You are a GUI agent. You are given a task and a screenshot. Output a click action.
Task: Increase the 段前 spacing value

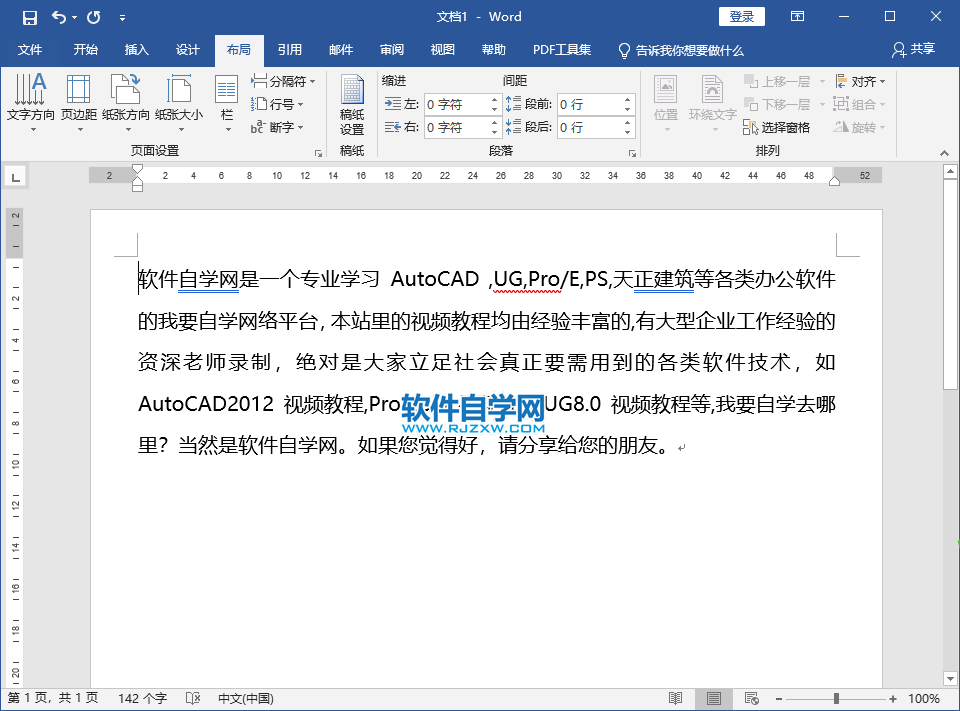pyautogui.click(x=628, y=100)
